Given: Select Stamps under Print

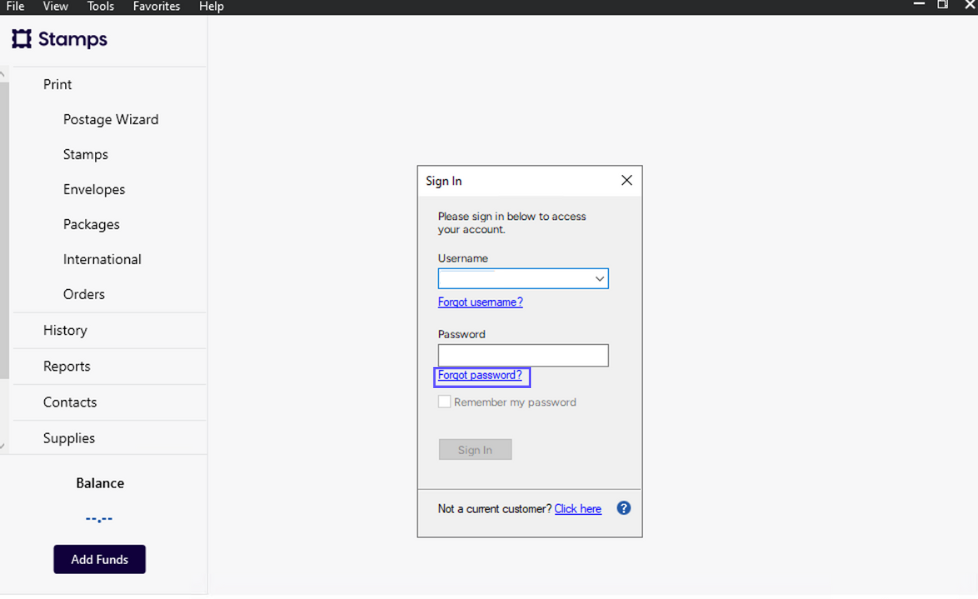Looking at the screenshot, I should [x=85, y=154].
